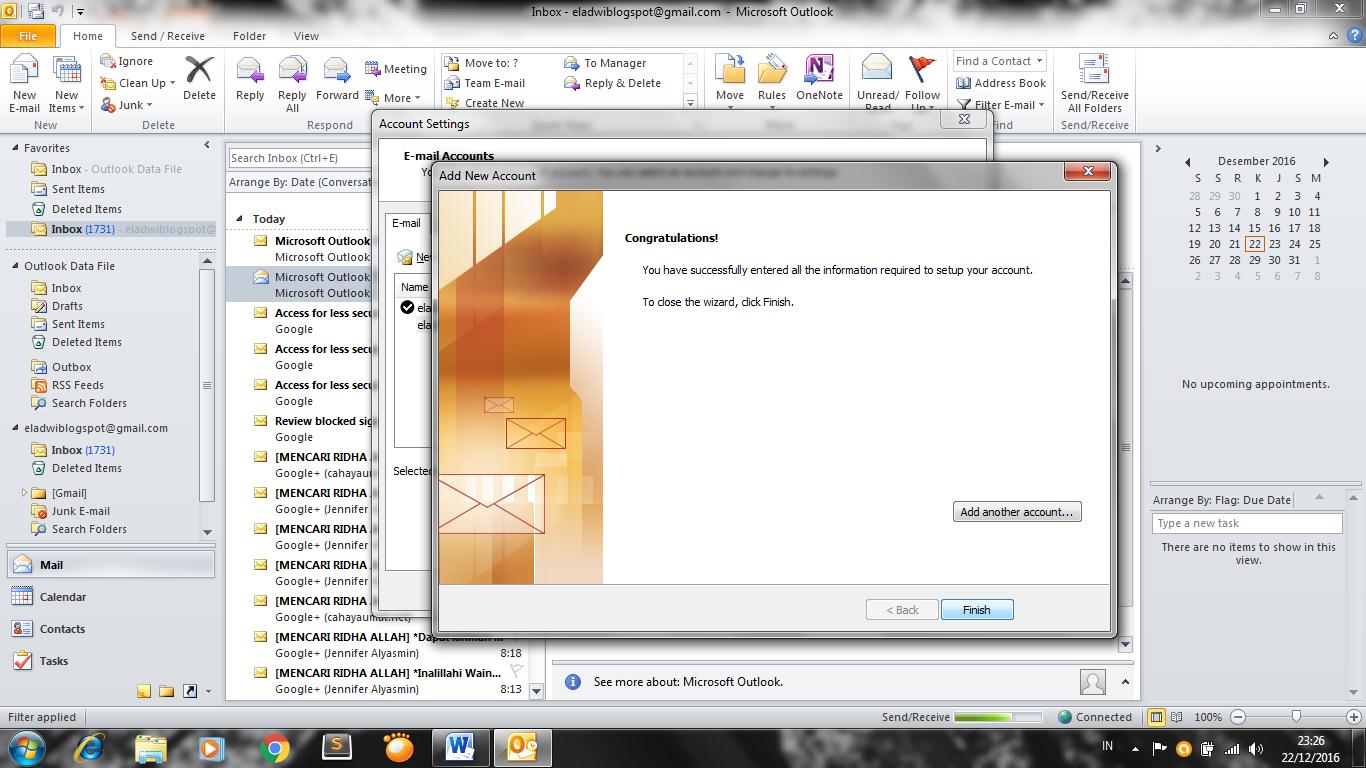Expand the [Gmail] folder

[x=24, y=493]
